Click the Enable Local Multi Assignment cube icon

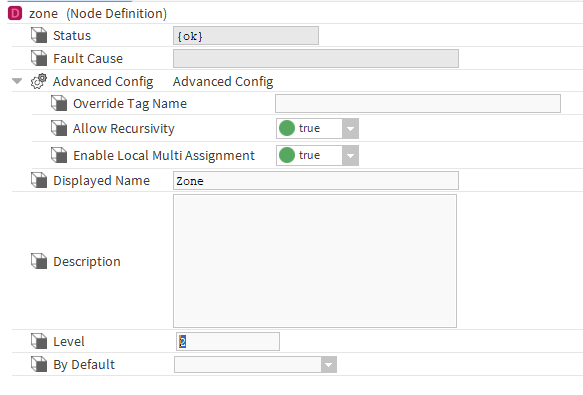(x=59, y=155)
